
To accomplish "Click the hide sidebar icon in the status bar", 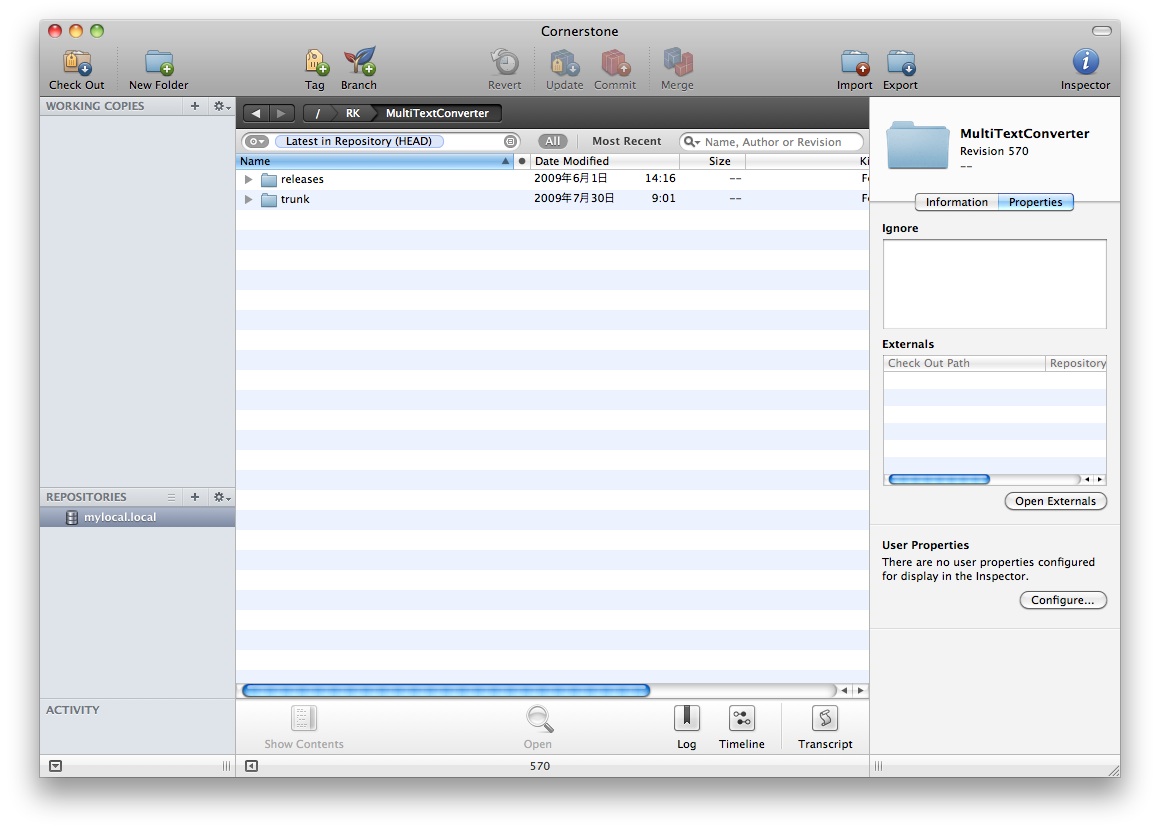I will [252, 766].
